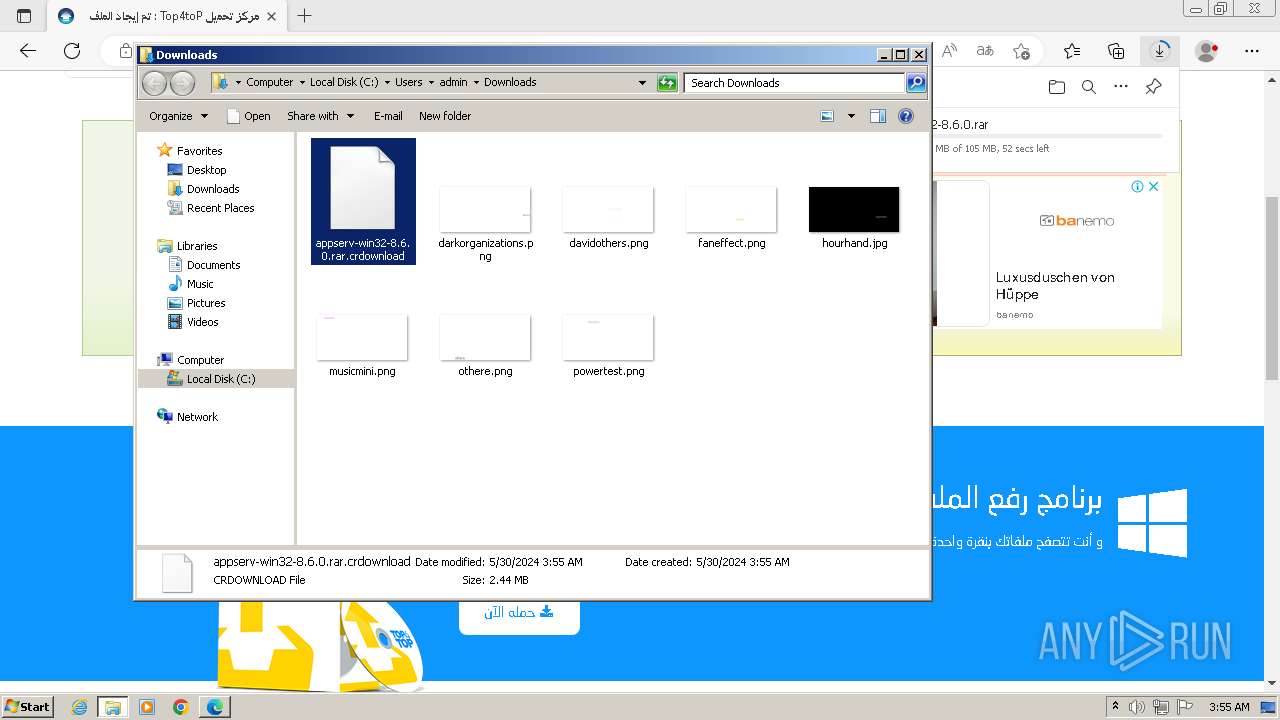Select Desktop under Favorites
This screenshot has height=720, width=1280.
tap(206, 170)
